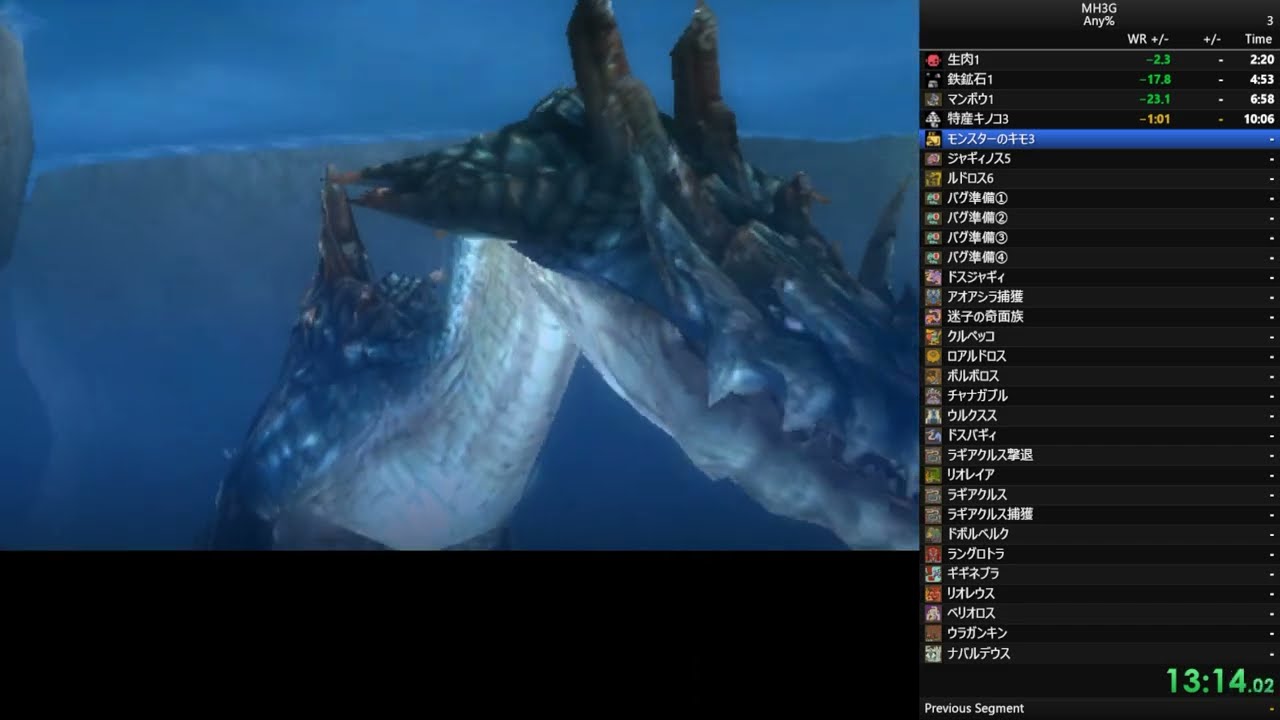Viewport: 1280px width, 720px height.
Task: Click the 4:53 split time
Action: click(x=1262, y=80)
